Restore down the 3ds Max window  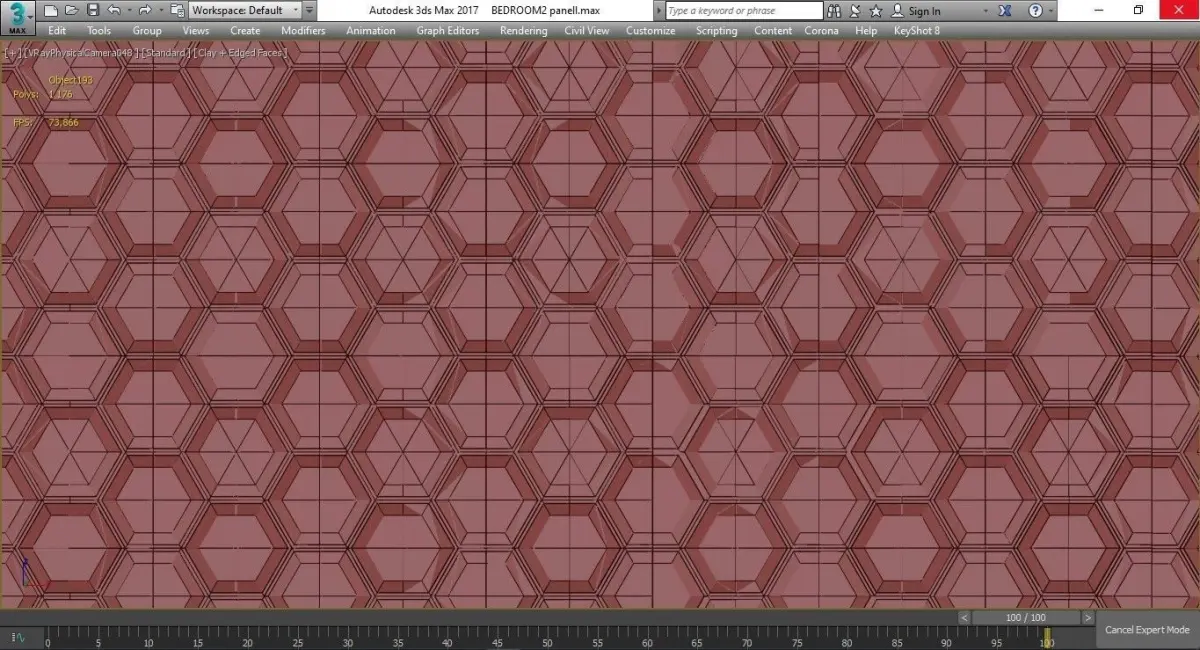click(1138, 10)
